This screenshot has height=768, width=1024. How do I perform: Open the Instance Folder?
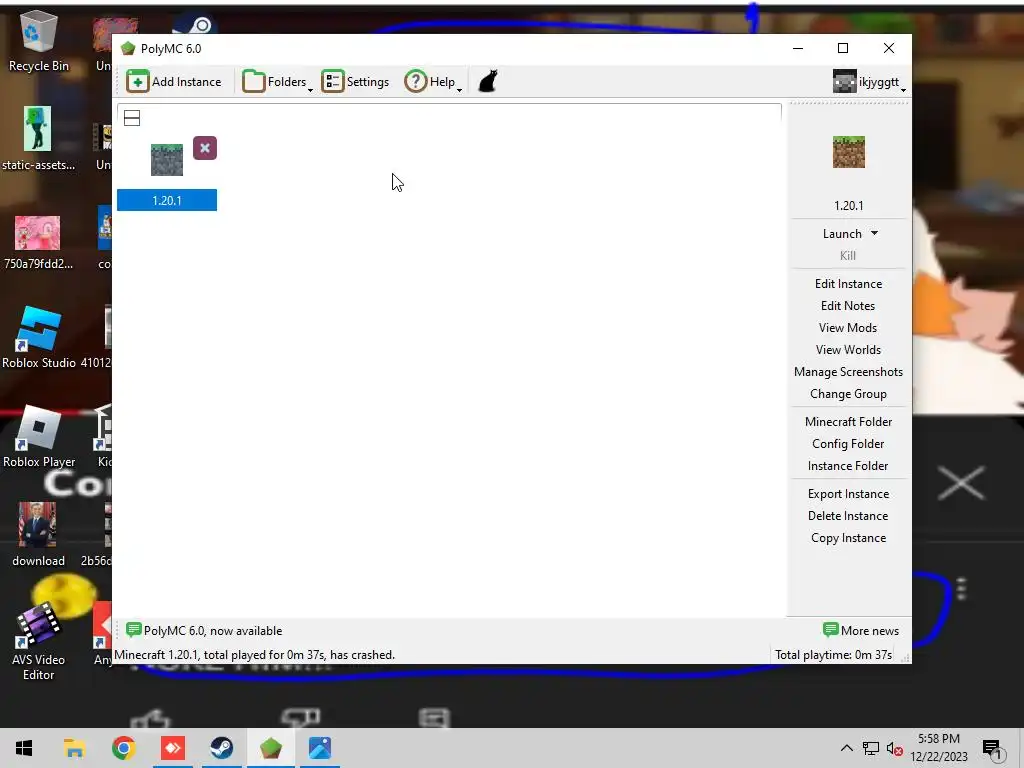point(848,466)
